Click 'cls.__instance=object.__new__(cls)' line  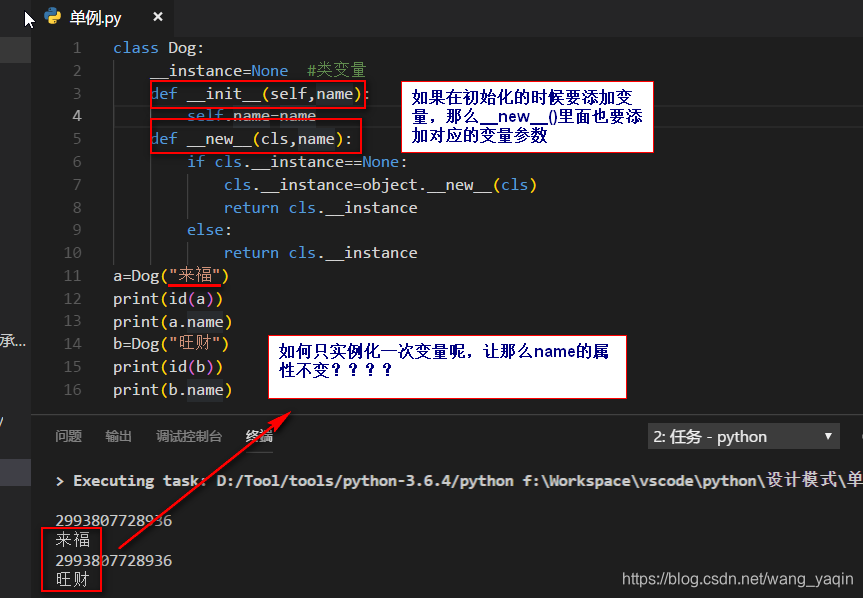click(380, 185)
